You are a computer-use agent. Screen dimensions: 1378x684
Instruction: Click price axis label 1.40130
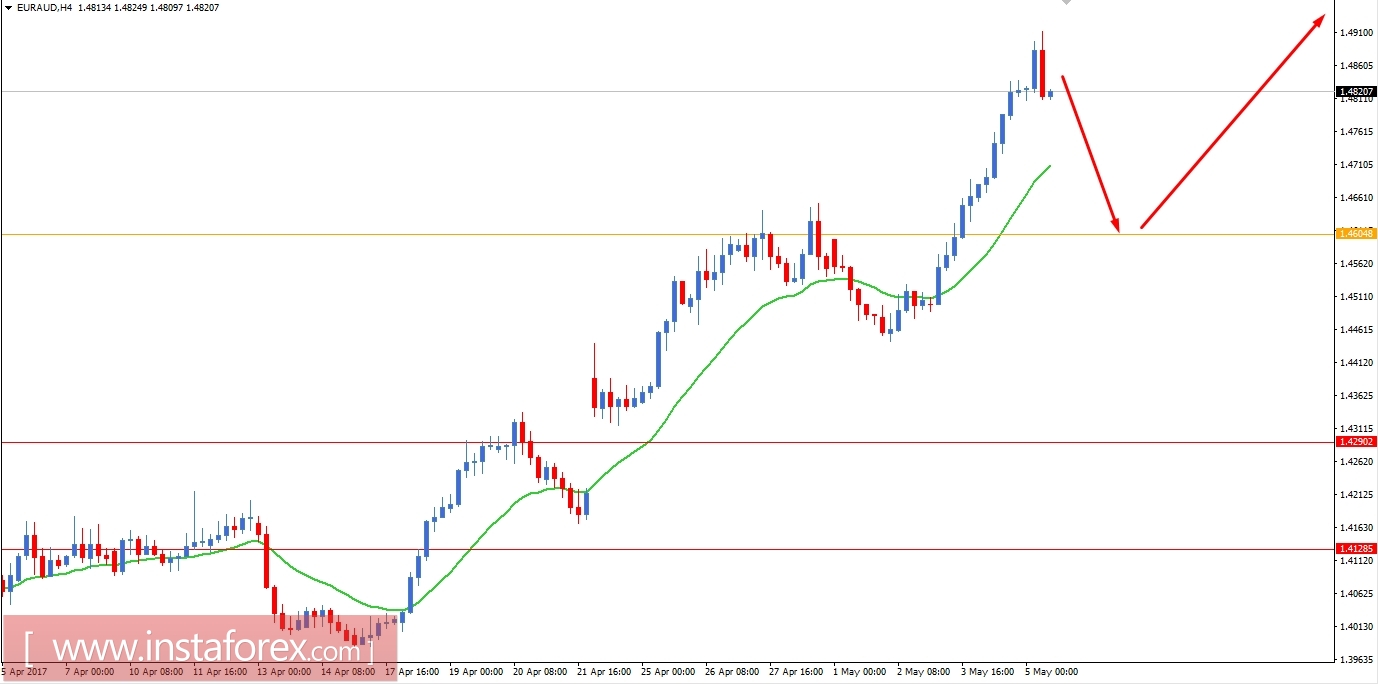1356,627
